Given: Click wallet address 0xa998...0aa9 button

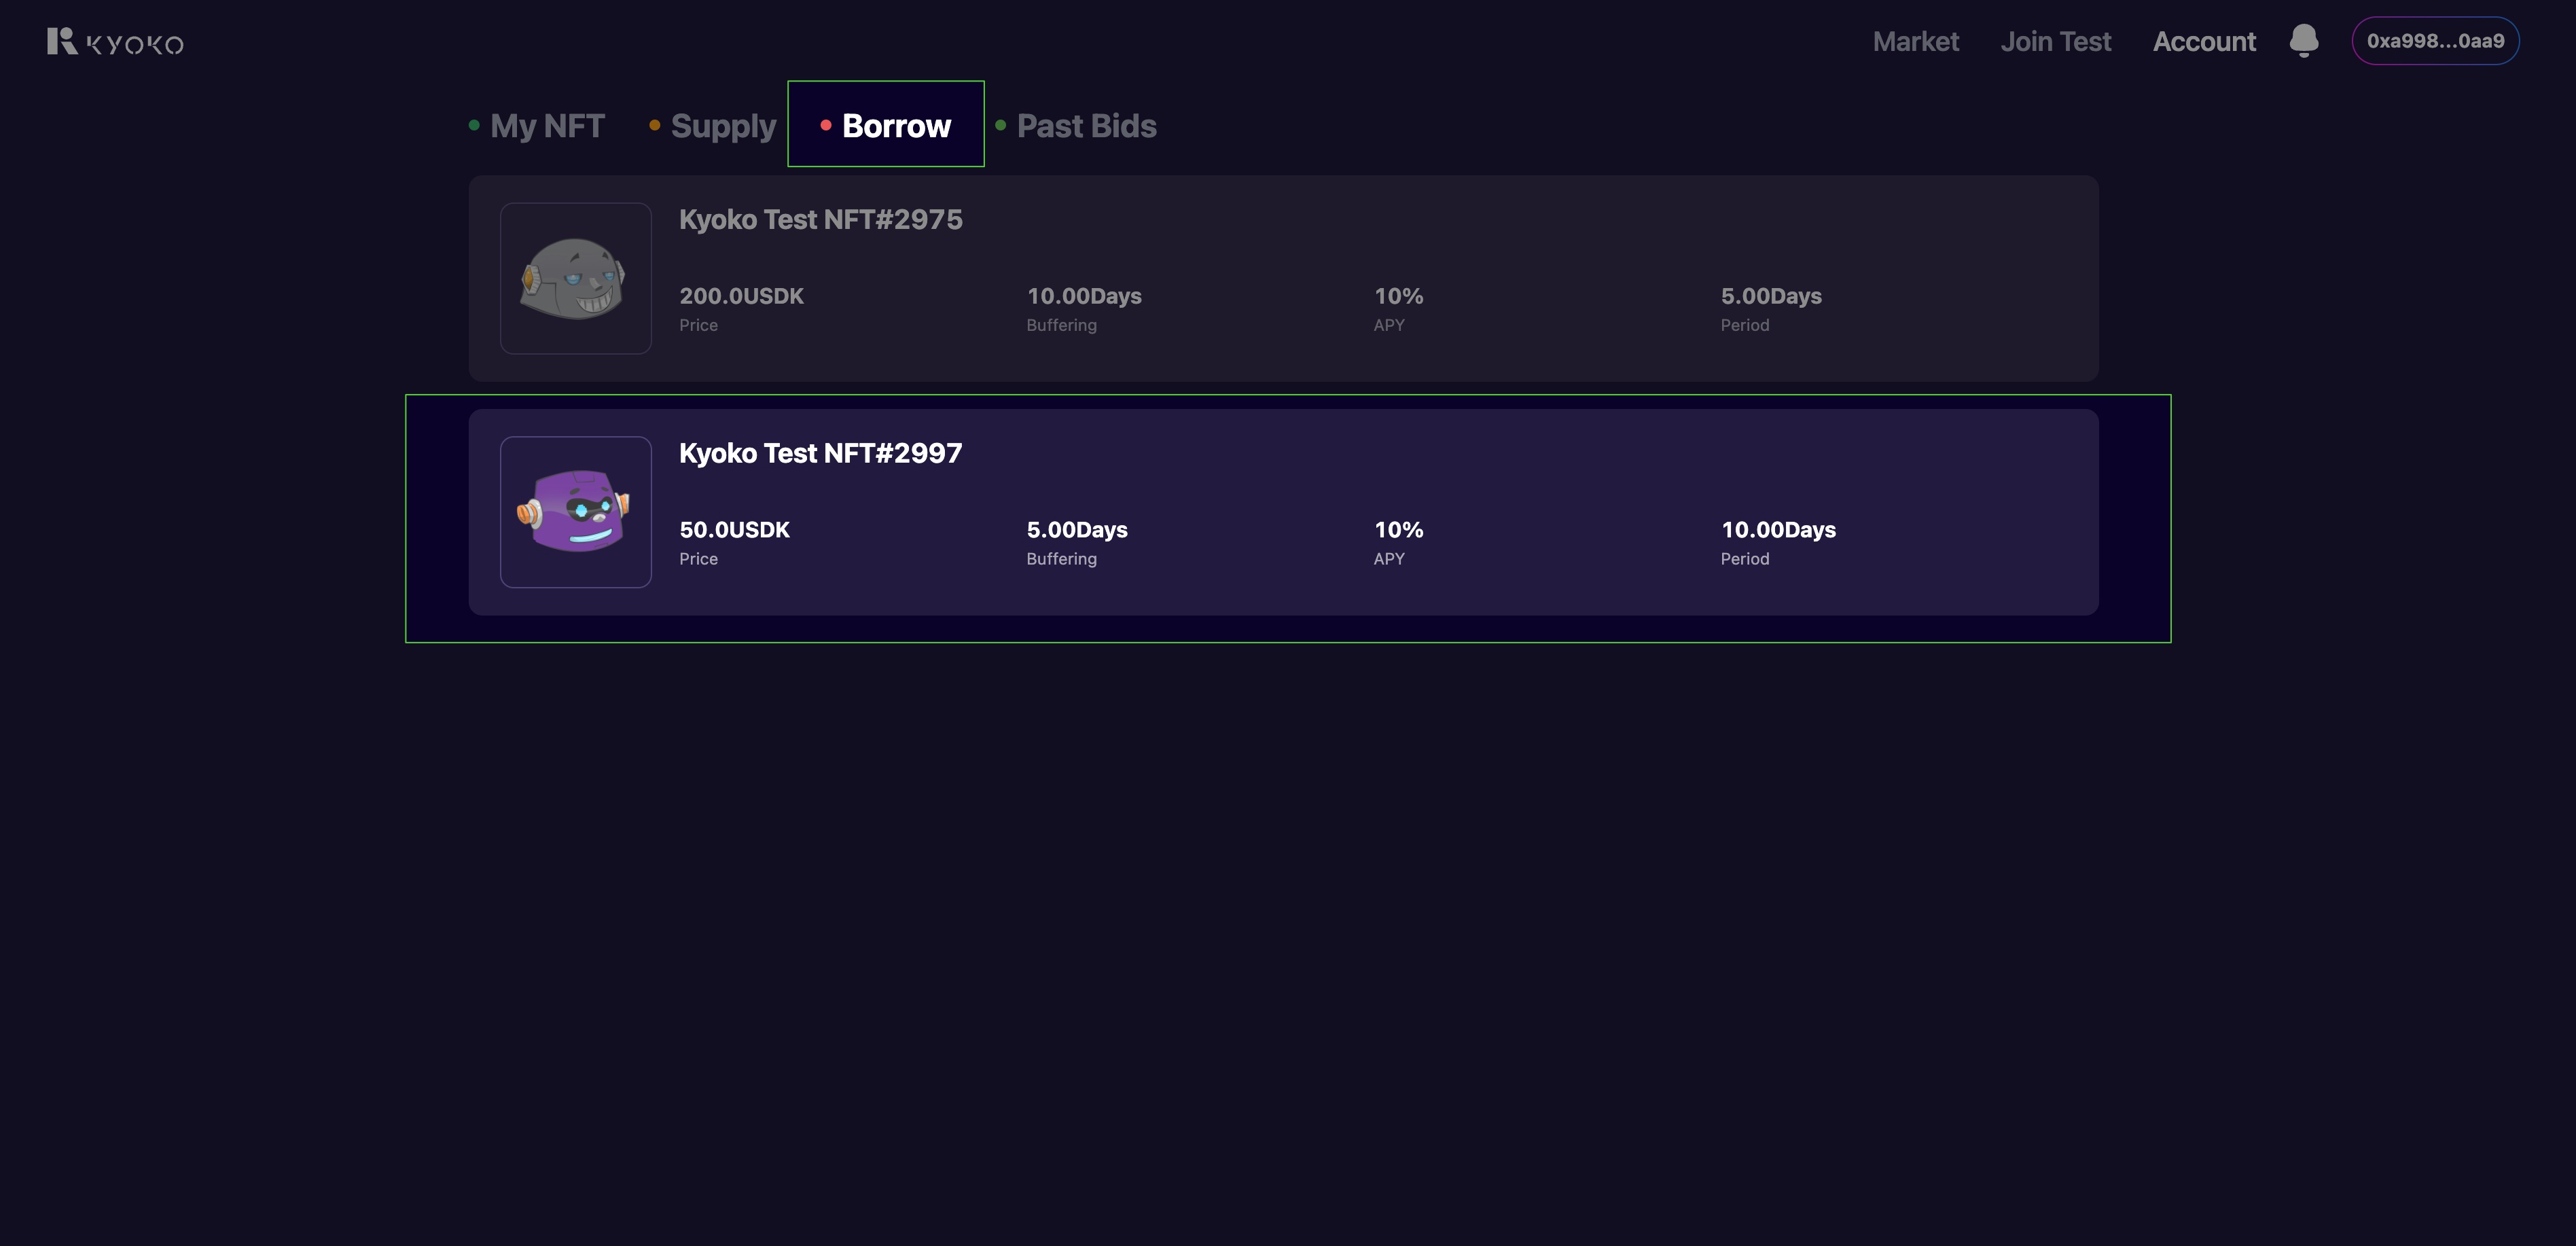Looking at the screenshot, I should click(2435, 41).
